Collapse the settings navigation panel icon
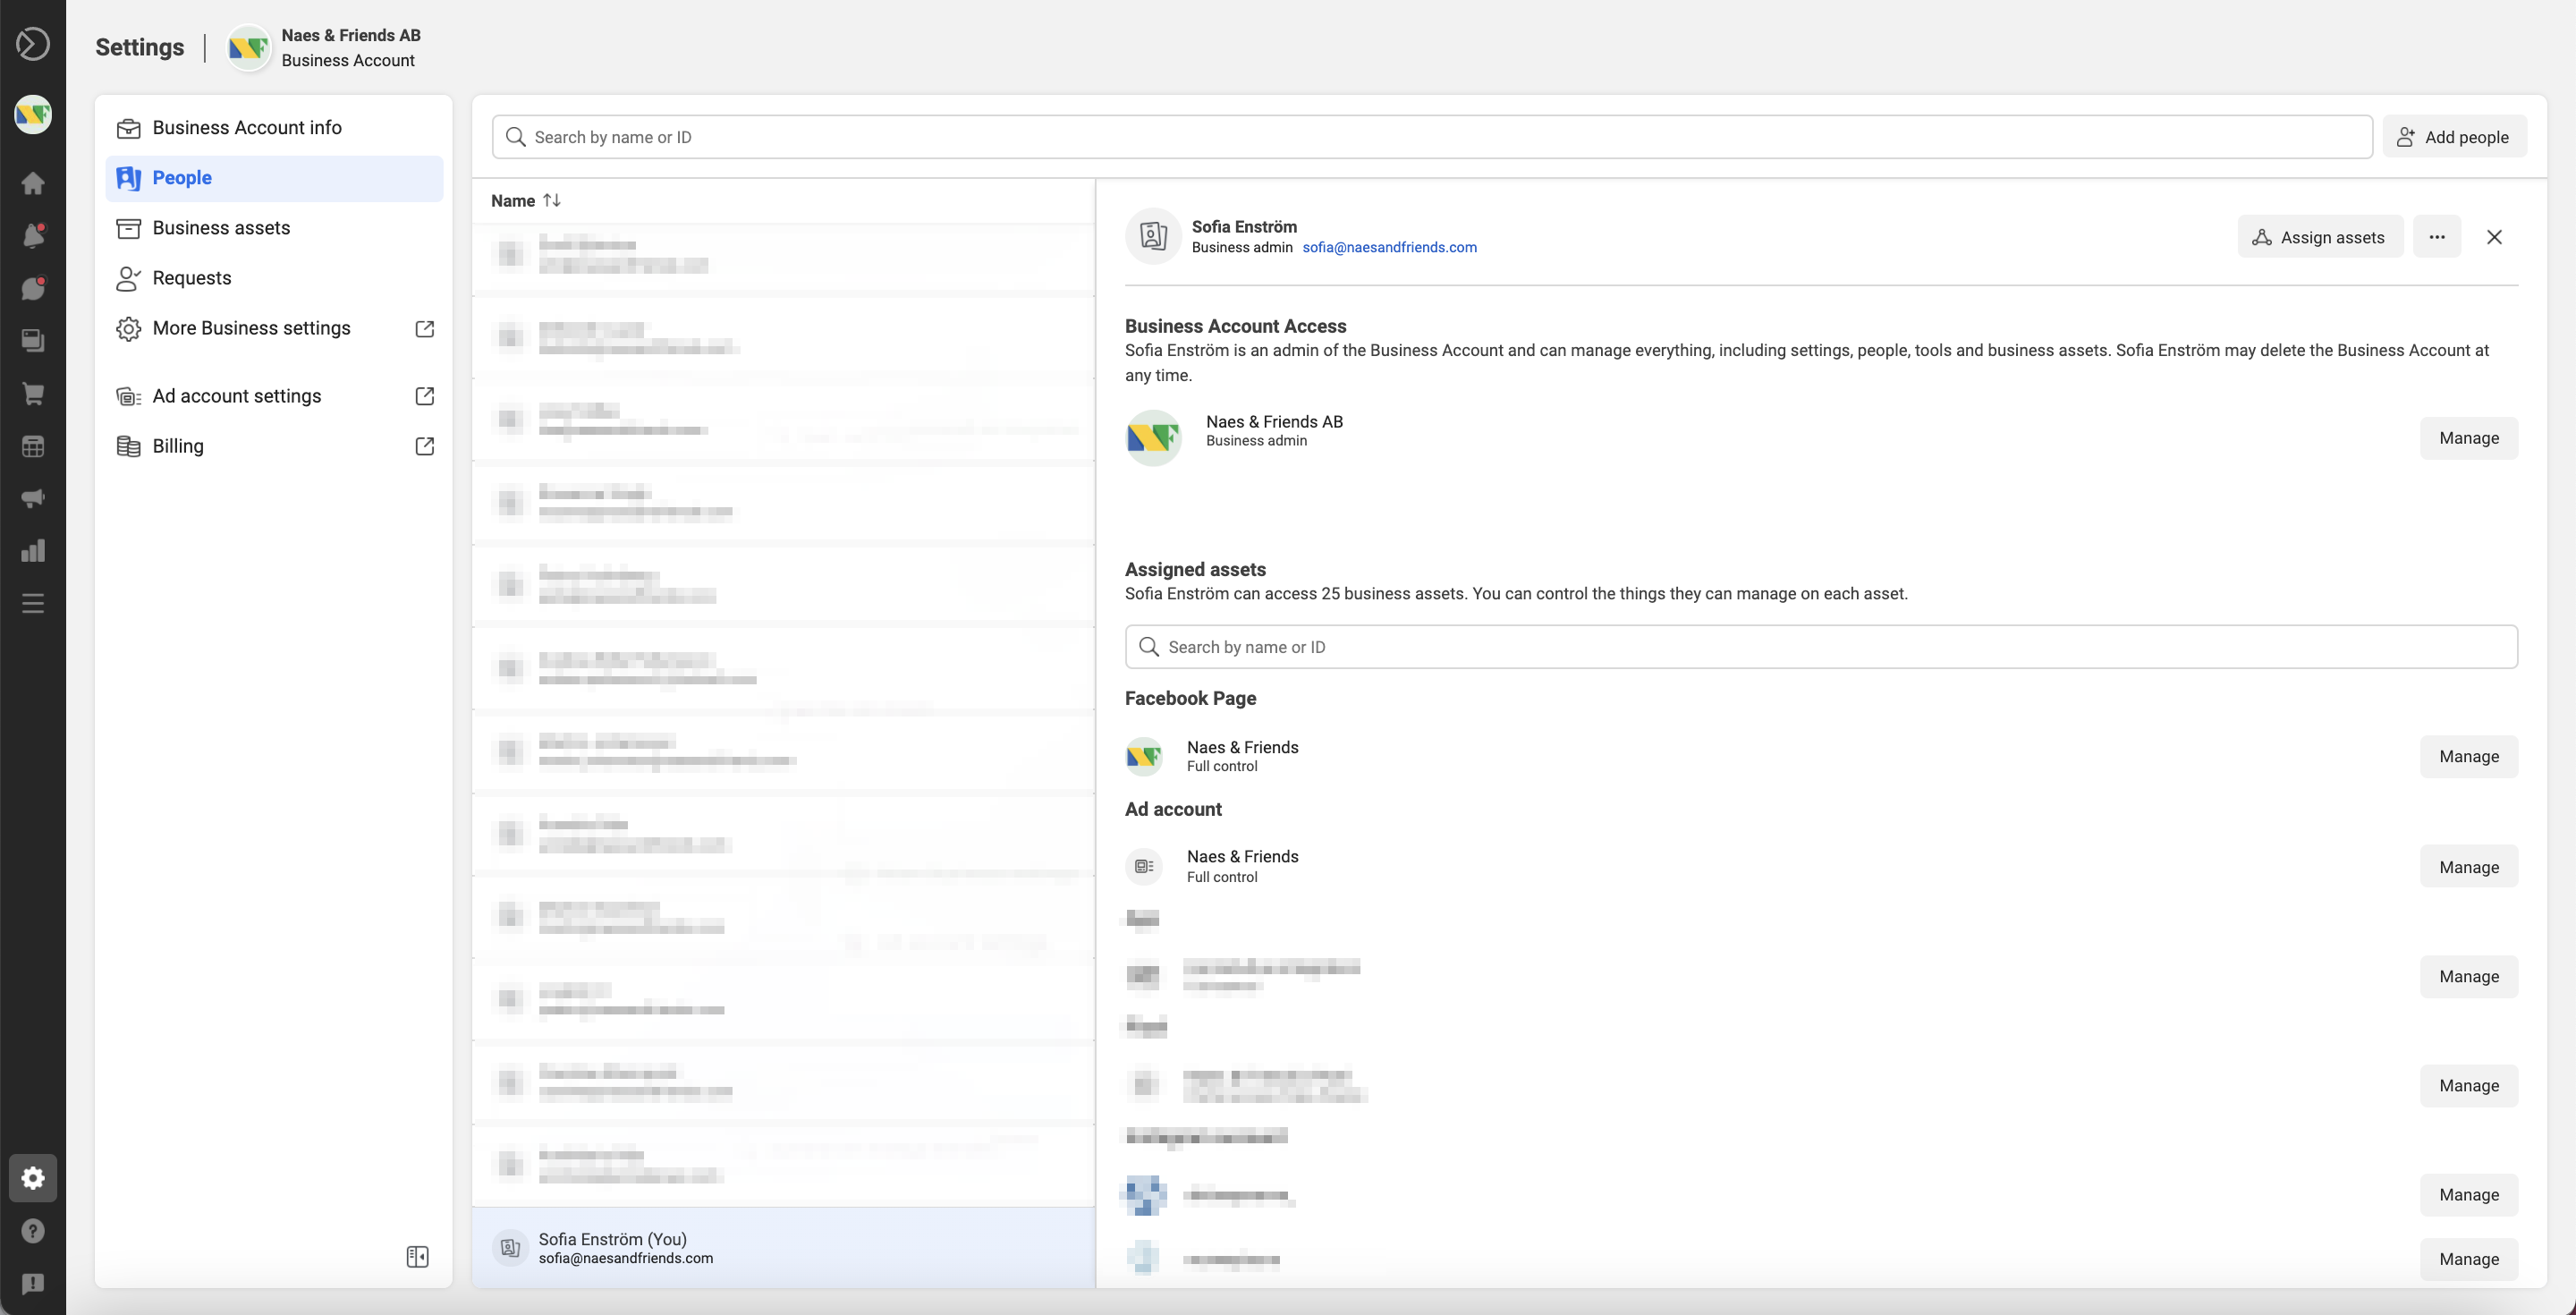Viewport: 2576px width, 1315px height. 418,1256
